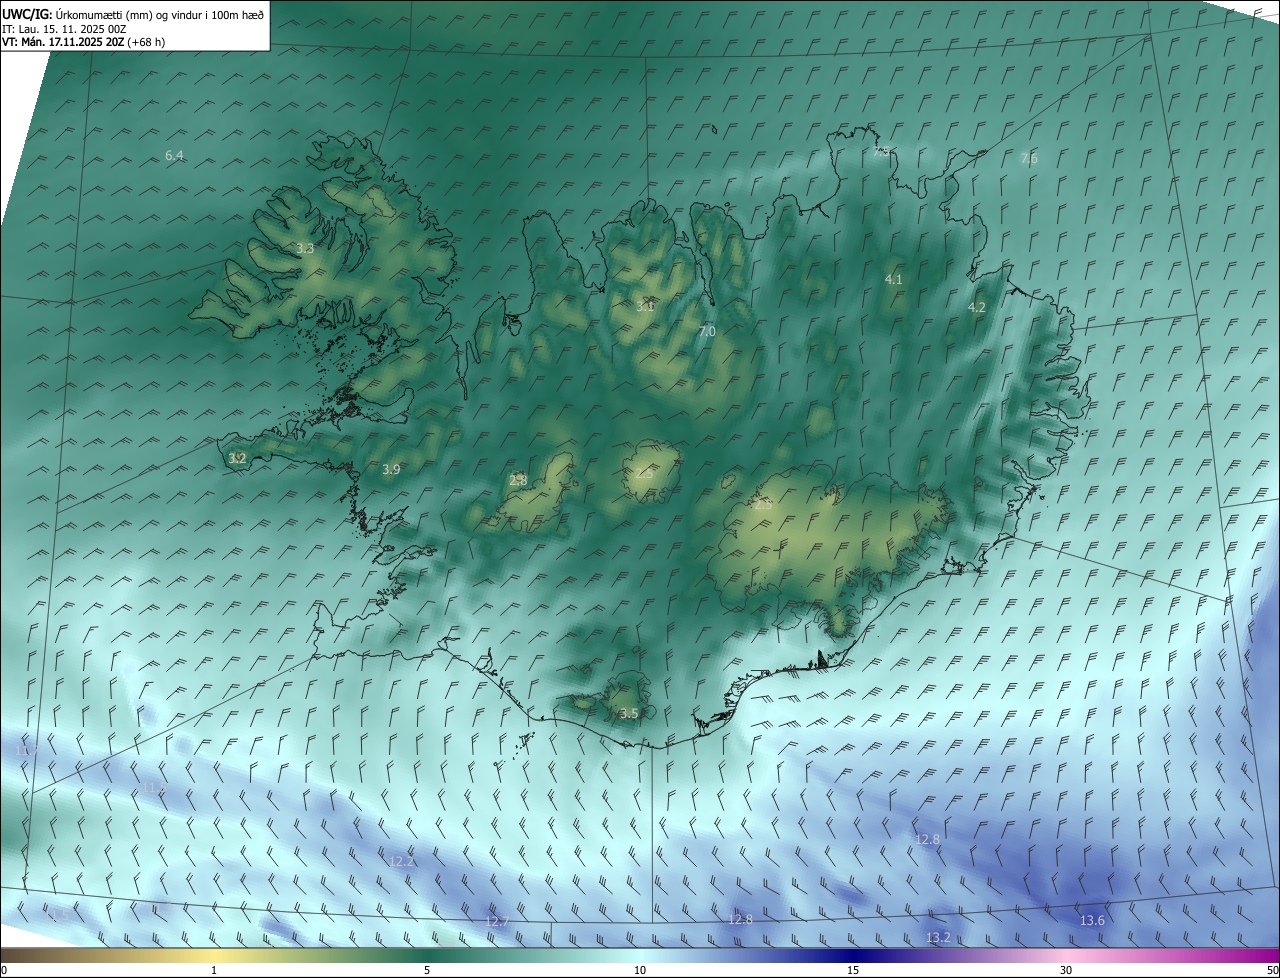1280x978 pixels.
Task: Click the 12.2 value label on map
Action: coord(401,861)
